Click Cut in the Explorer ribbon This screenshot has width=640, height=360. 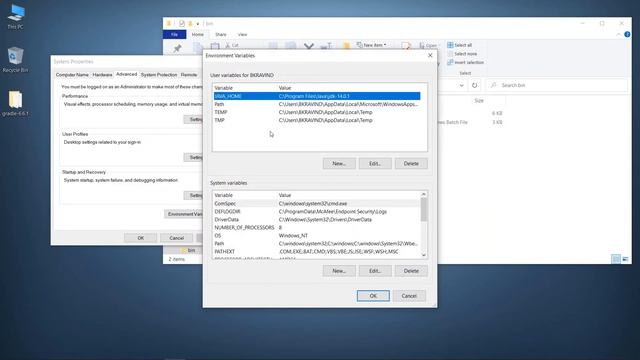[232, 45]
